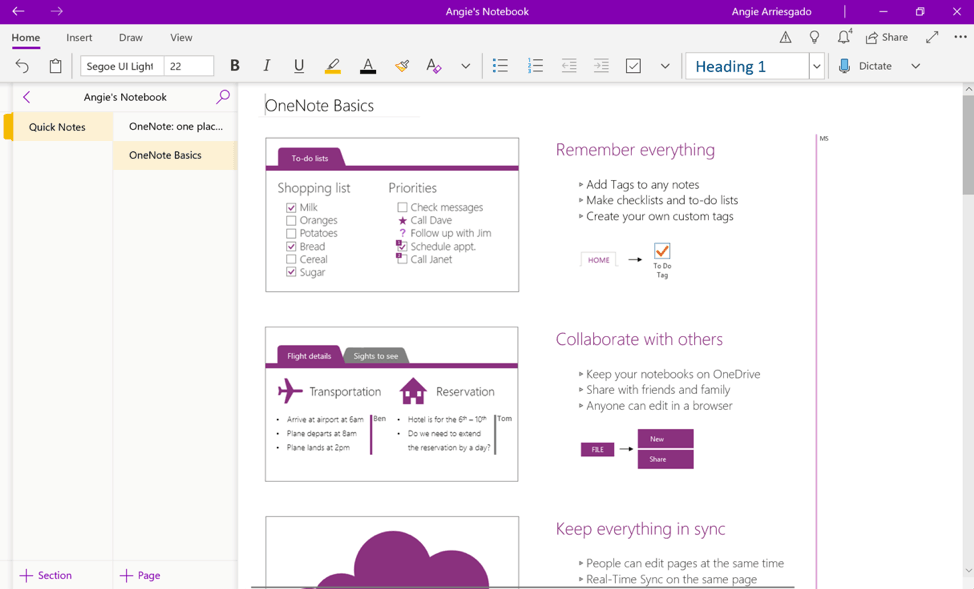Click the Keep everything in sync heading
The width and height of the screenshot is (974, 589).
640,529
